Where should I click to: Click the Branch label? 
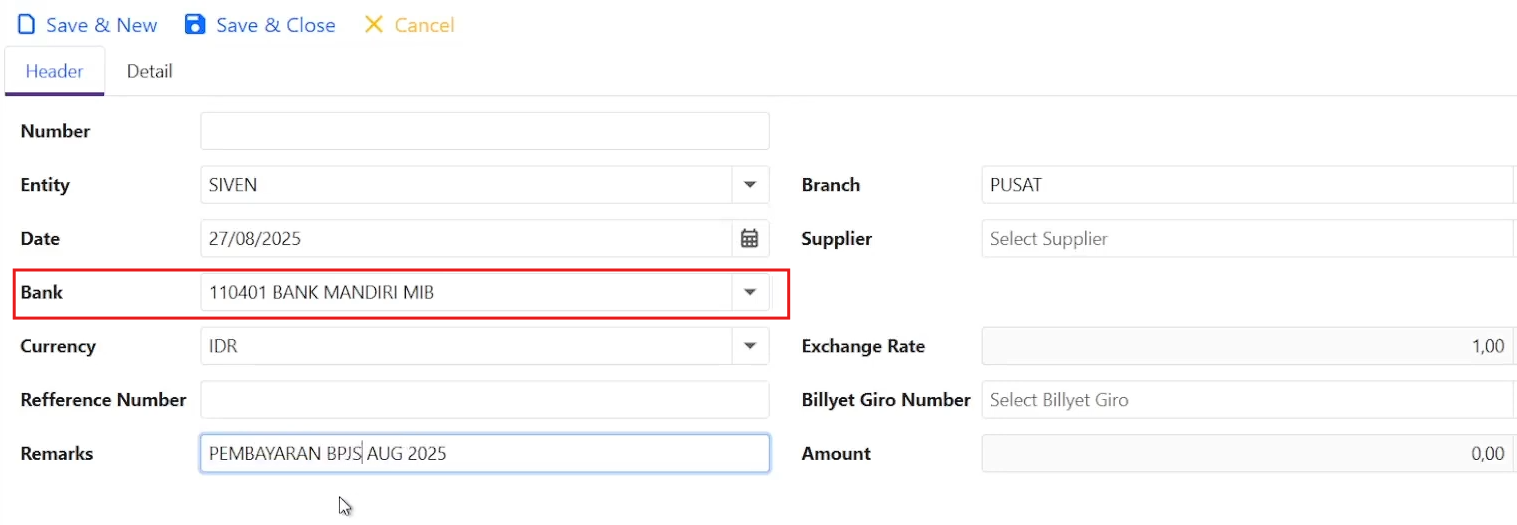pos(831,185)
